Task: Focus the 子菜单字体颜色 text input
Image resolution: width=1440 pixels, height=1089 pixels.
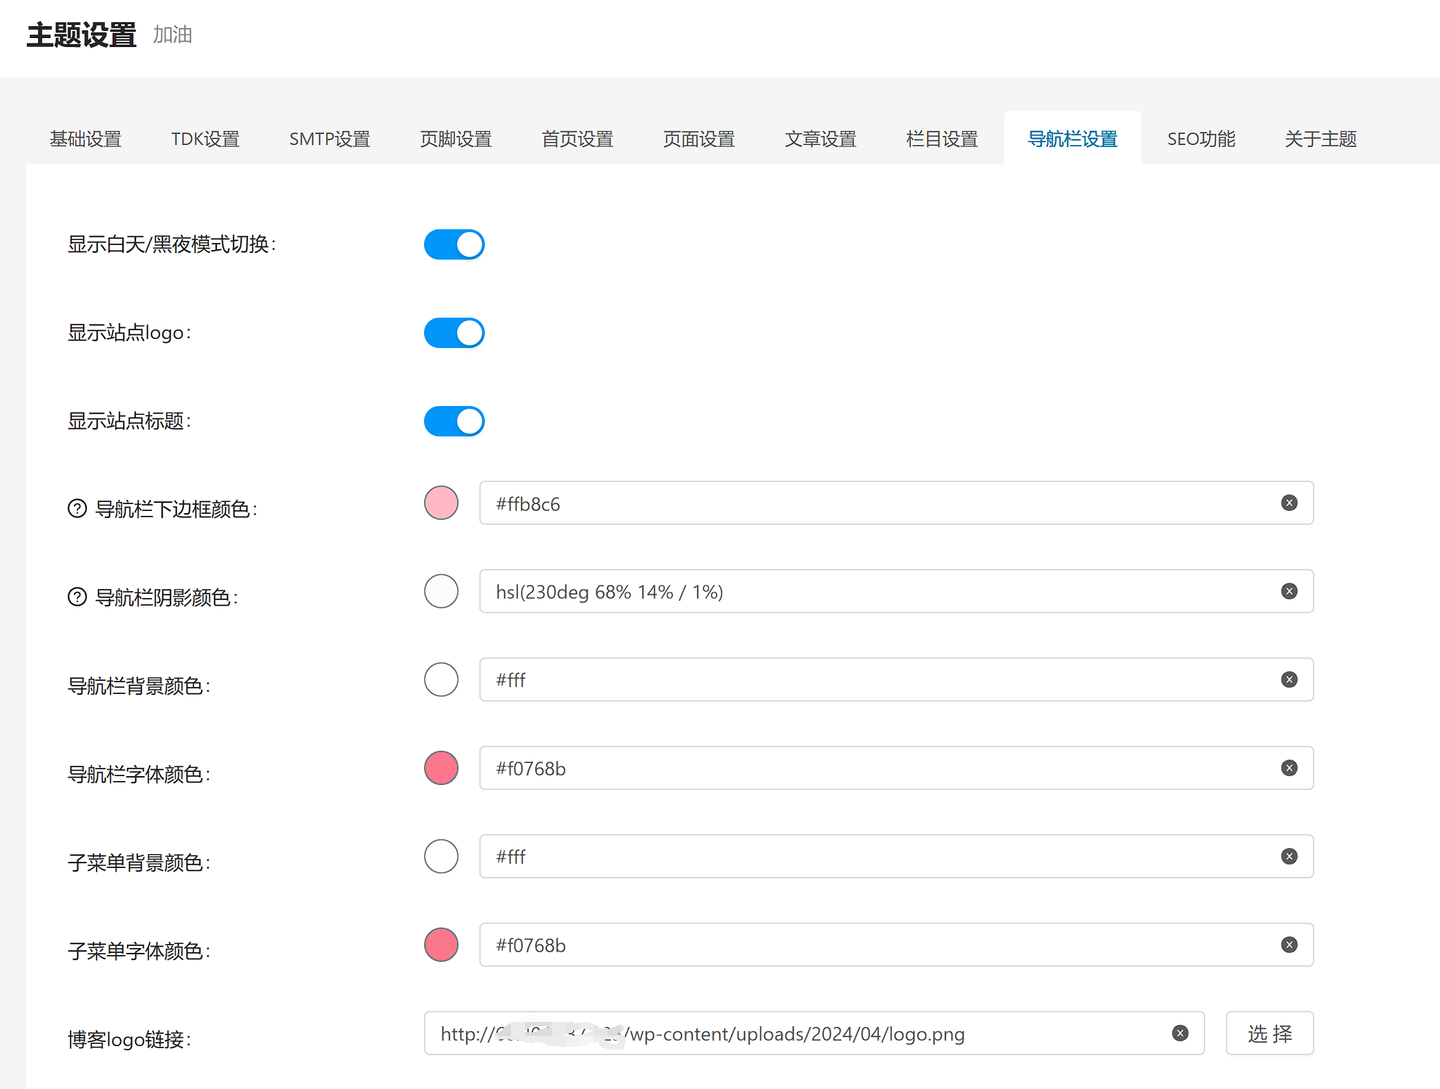Action: coord(896,945)
